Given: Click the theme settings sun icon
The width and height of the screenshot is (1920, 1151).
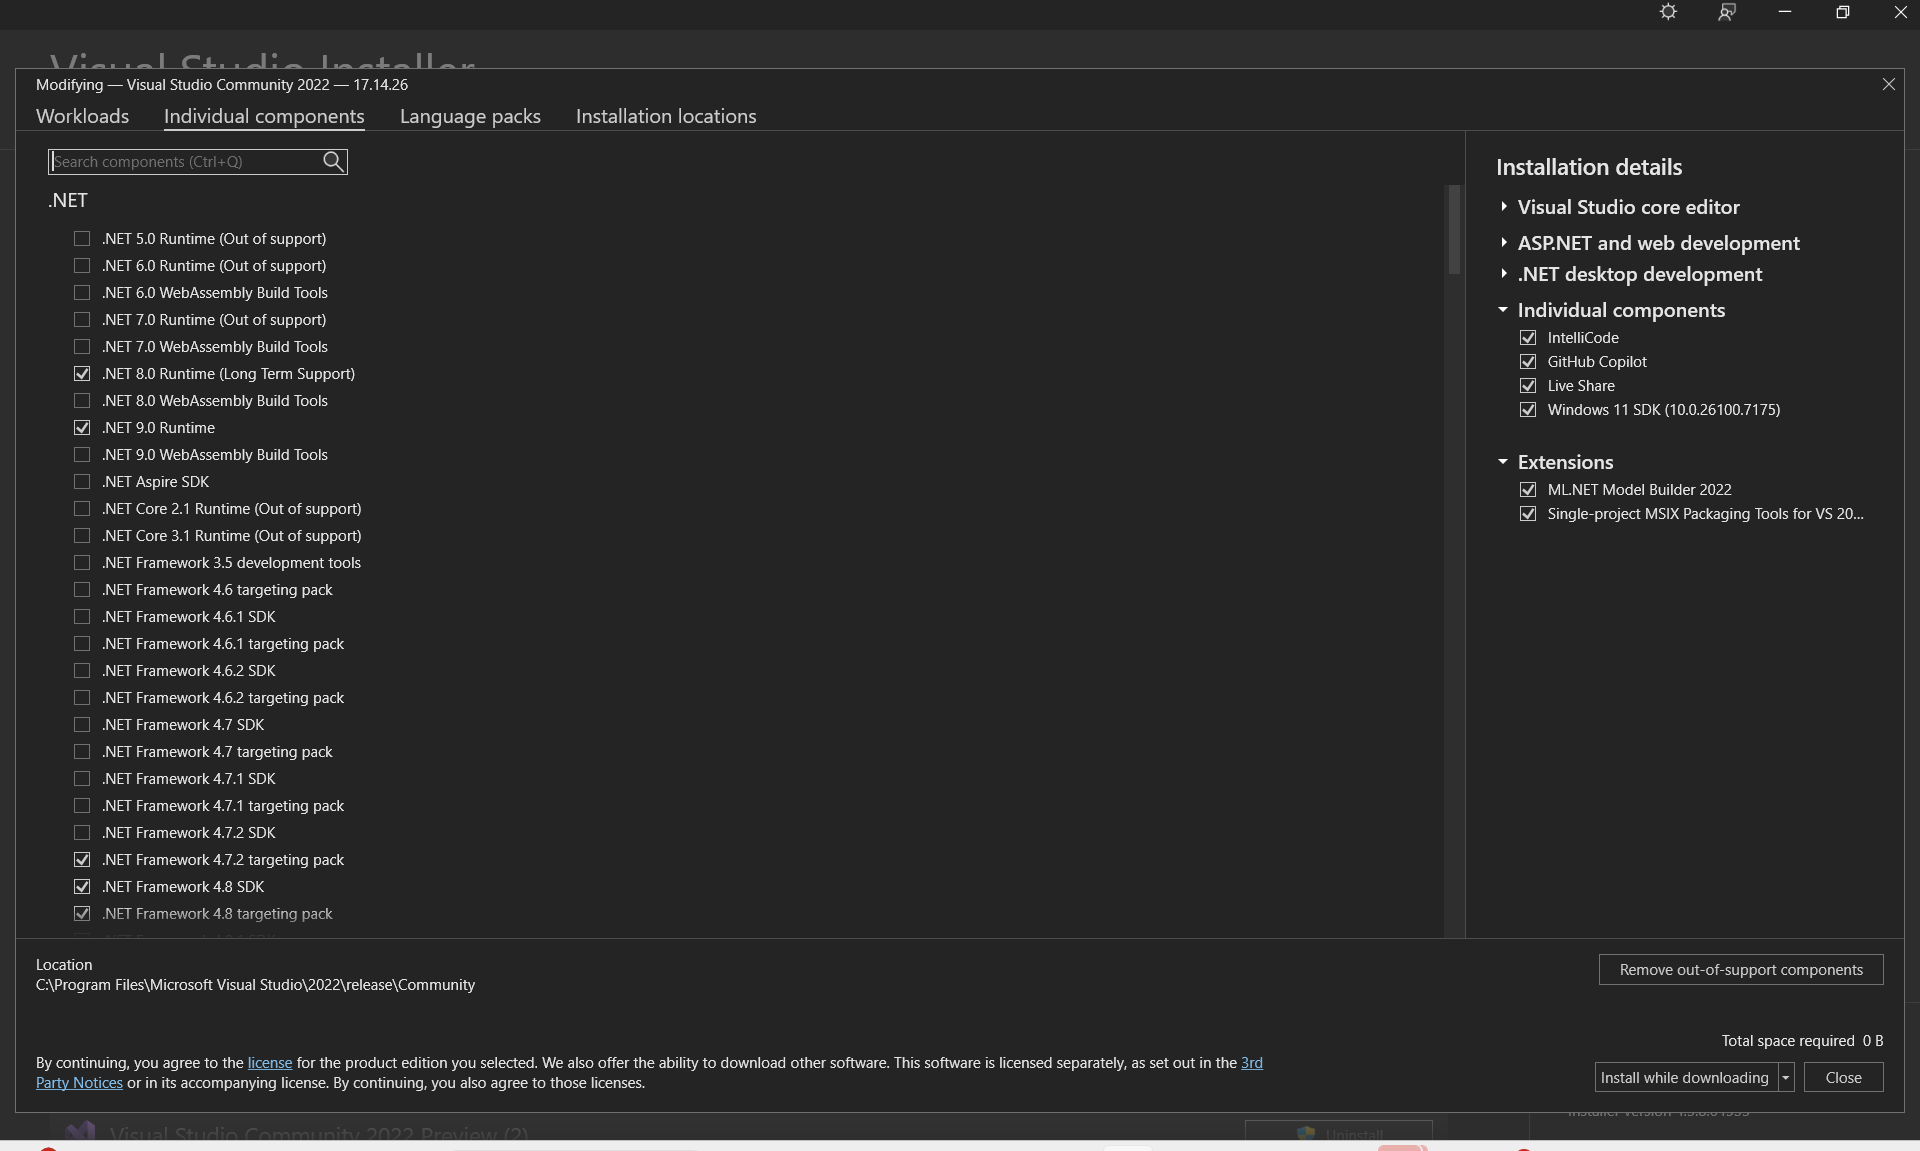Looking at the screenshot, I should tap(1668, 12).
